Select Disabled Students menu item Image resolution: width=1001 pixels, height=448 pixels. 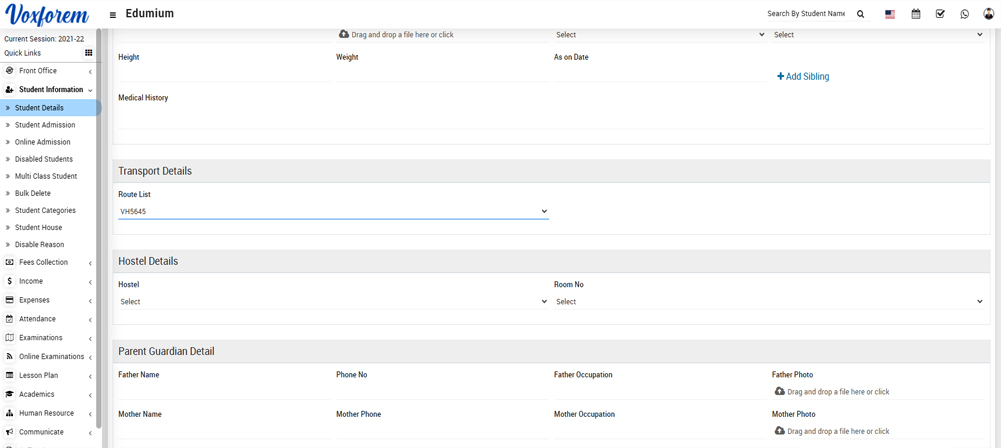pyautogui.click(x=44, y=159)
